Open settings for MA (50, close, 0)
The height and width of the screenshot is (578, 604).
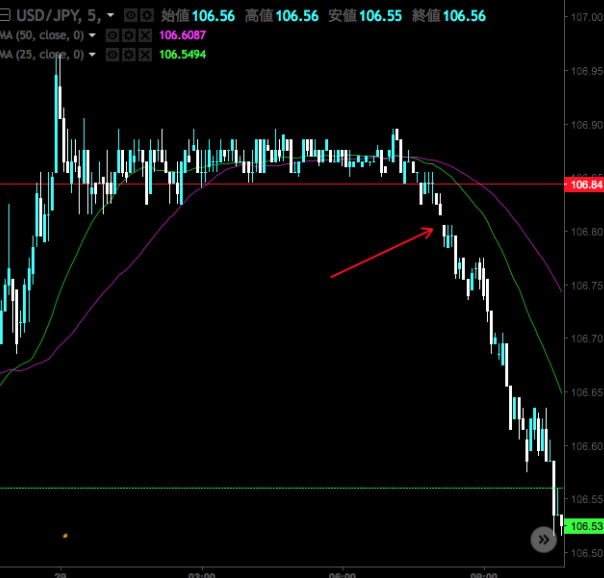[129, 35]
